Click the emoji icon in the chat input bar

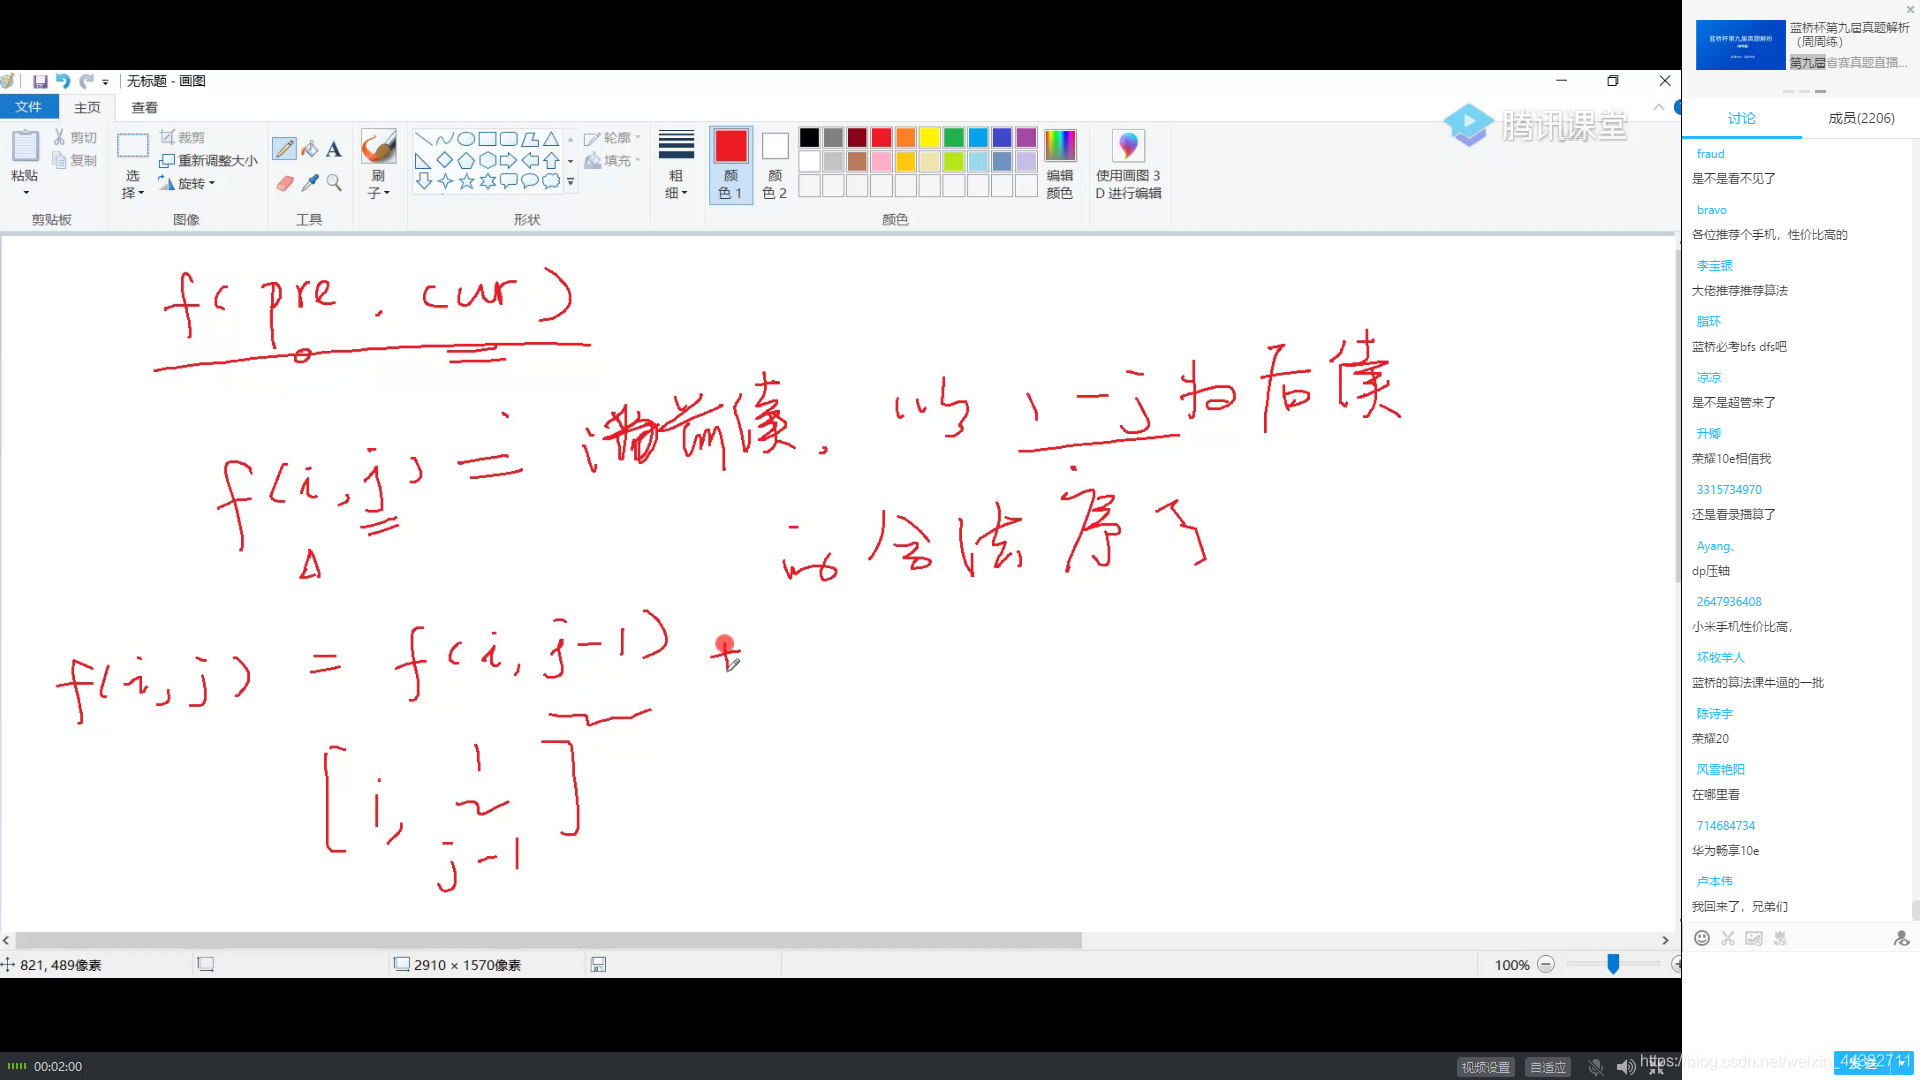click(x=1702, y=938)
